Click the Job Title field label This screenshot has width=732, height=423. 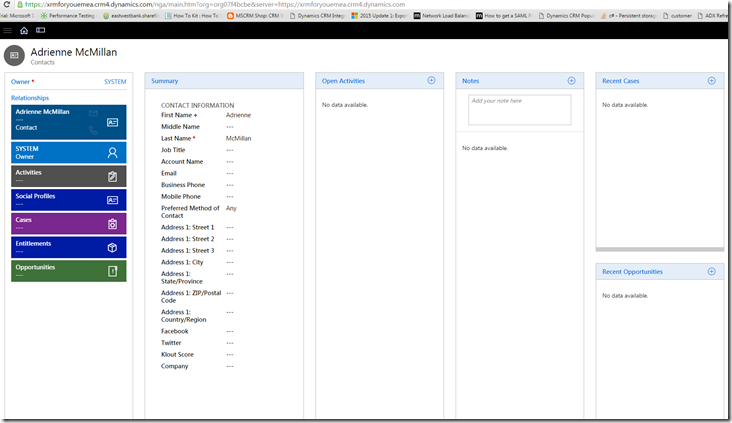point(173,150)
